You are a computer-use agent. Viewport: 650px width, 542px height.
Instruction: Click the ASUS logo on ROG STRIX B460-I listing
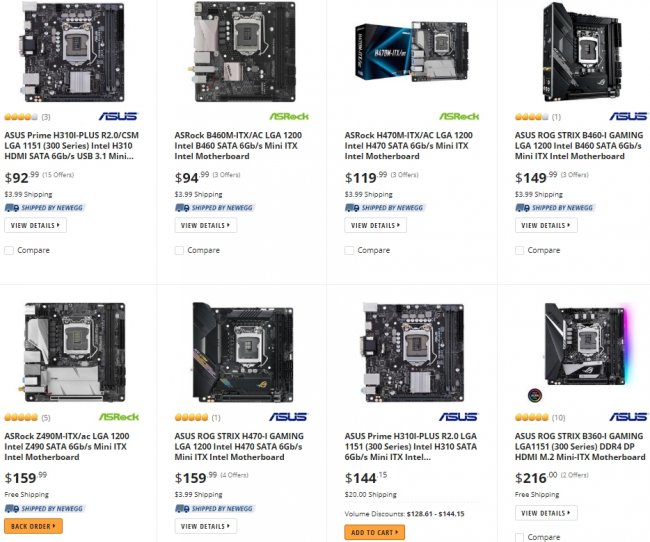pos(628,116)
